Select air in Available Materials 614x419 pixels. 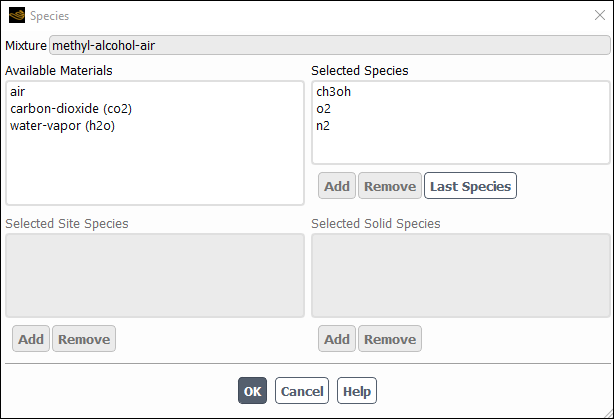coord(18,92)
